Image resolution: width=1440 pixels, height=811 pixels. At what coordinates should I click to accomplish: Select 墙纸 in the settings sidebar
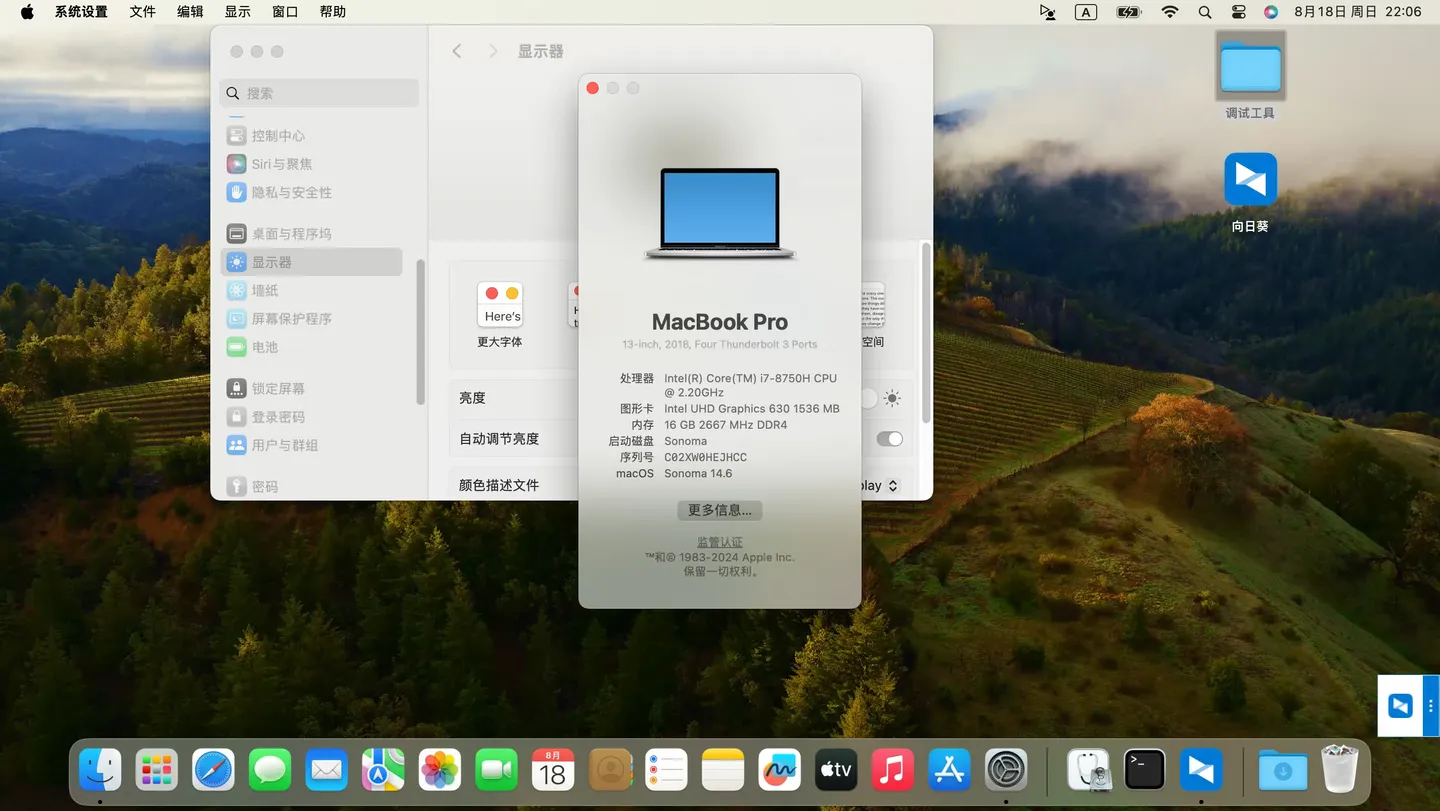tap(265, 290)
